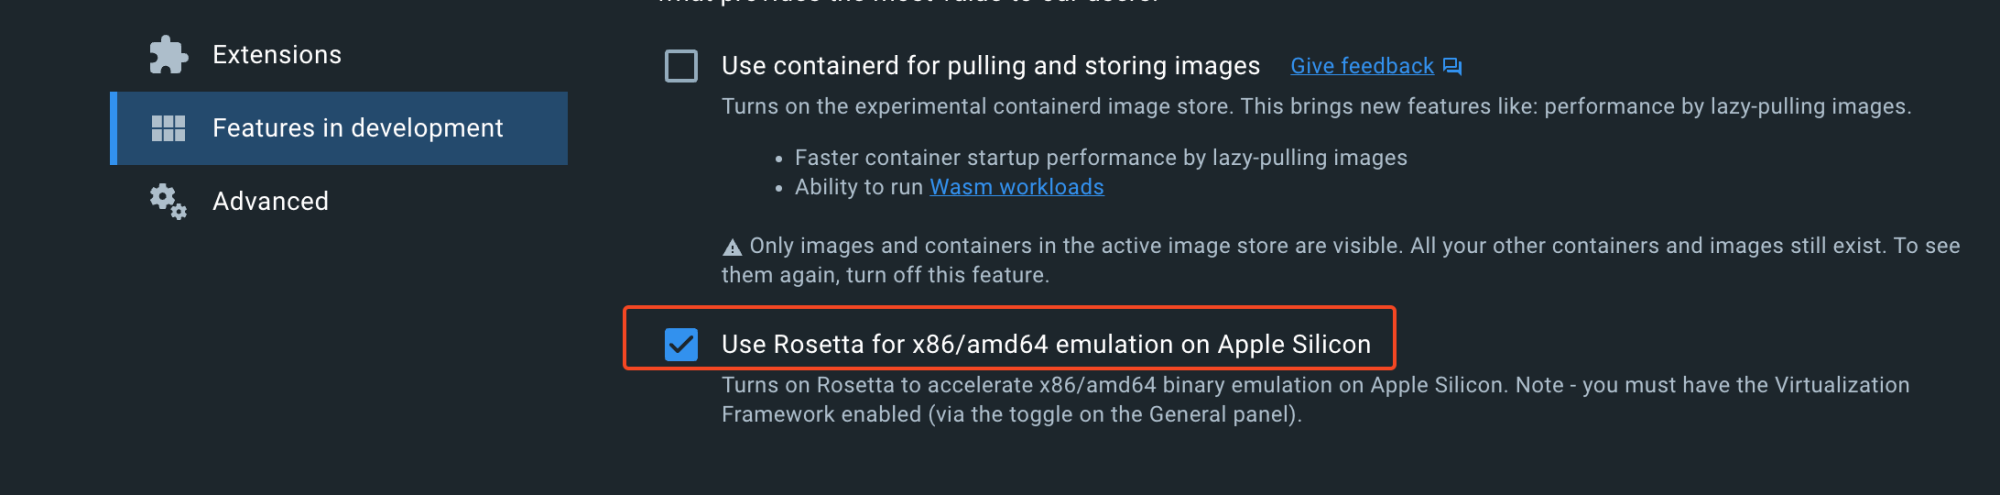Click the warning triangle icon

click(732, 247)
